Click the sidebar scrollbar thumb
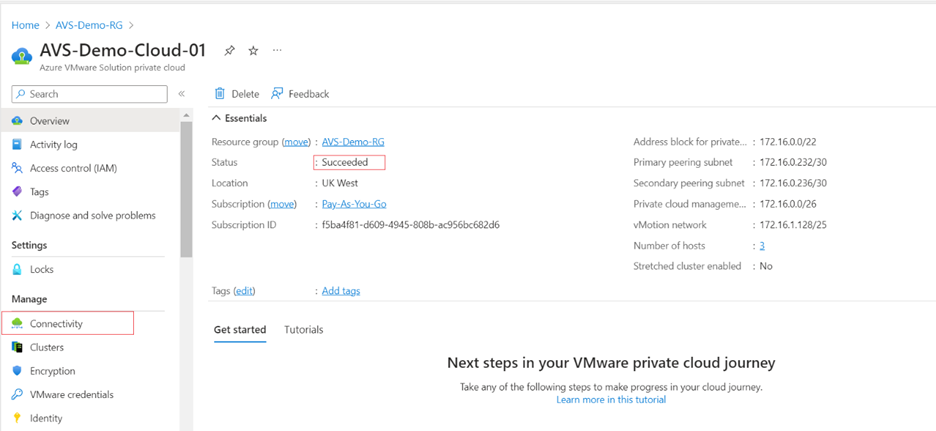The image size is (936, 431). [186, 188]
